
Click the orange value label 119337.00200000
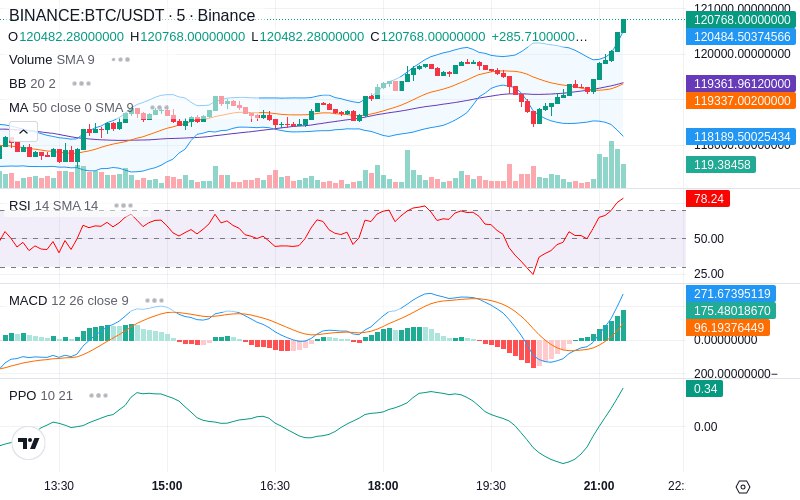tap(741, 101)
